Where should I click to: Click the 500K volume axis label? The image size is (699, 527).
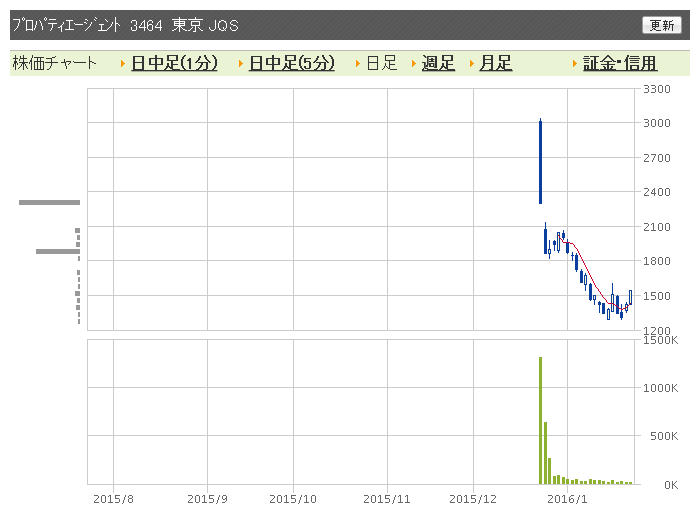664,436
